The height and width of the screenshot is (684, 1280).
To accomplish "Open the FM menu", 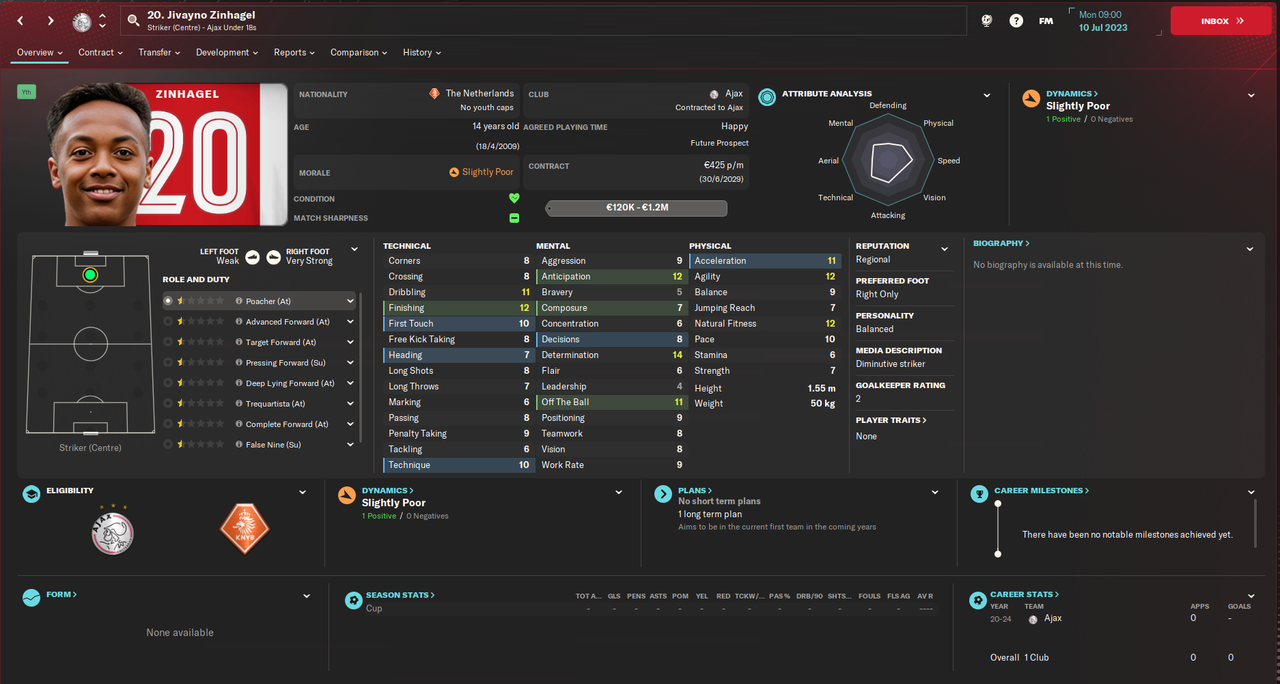I will pyautogui.click(x=1045, y=20).
